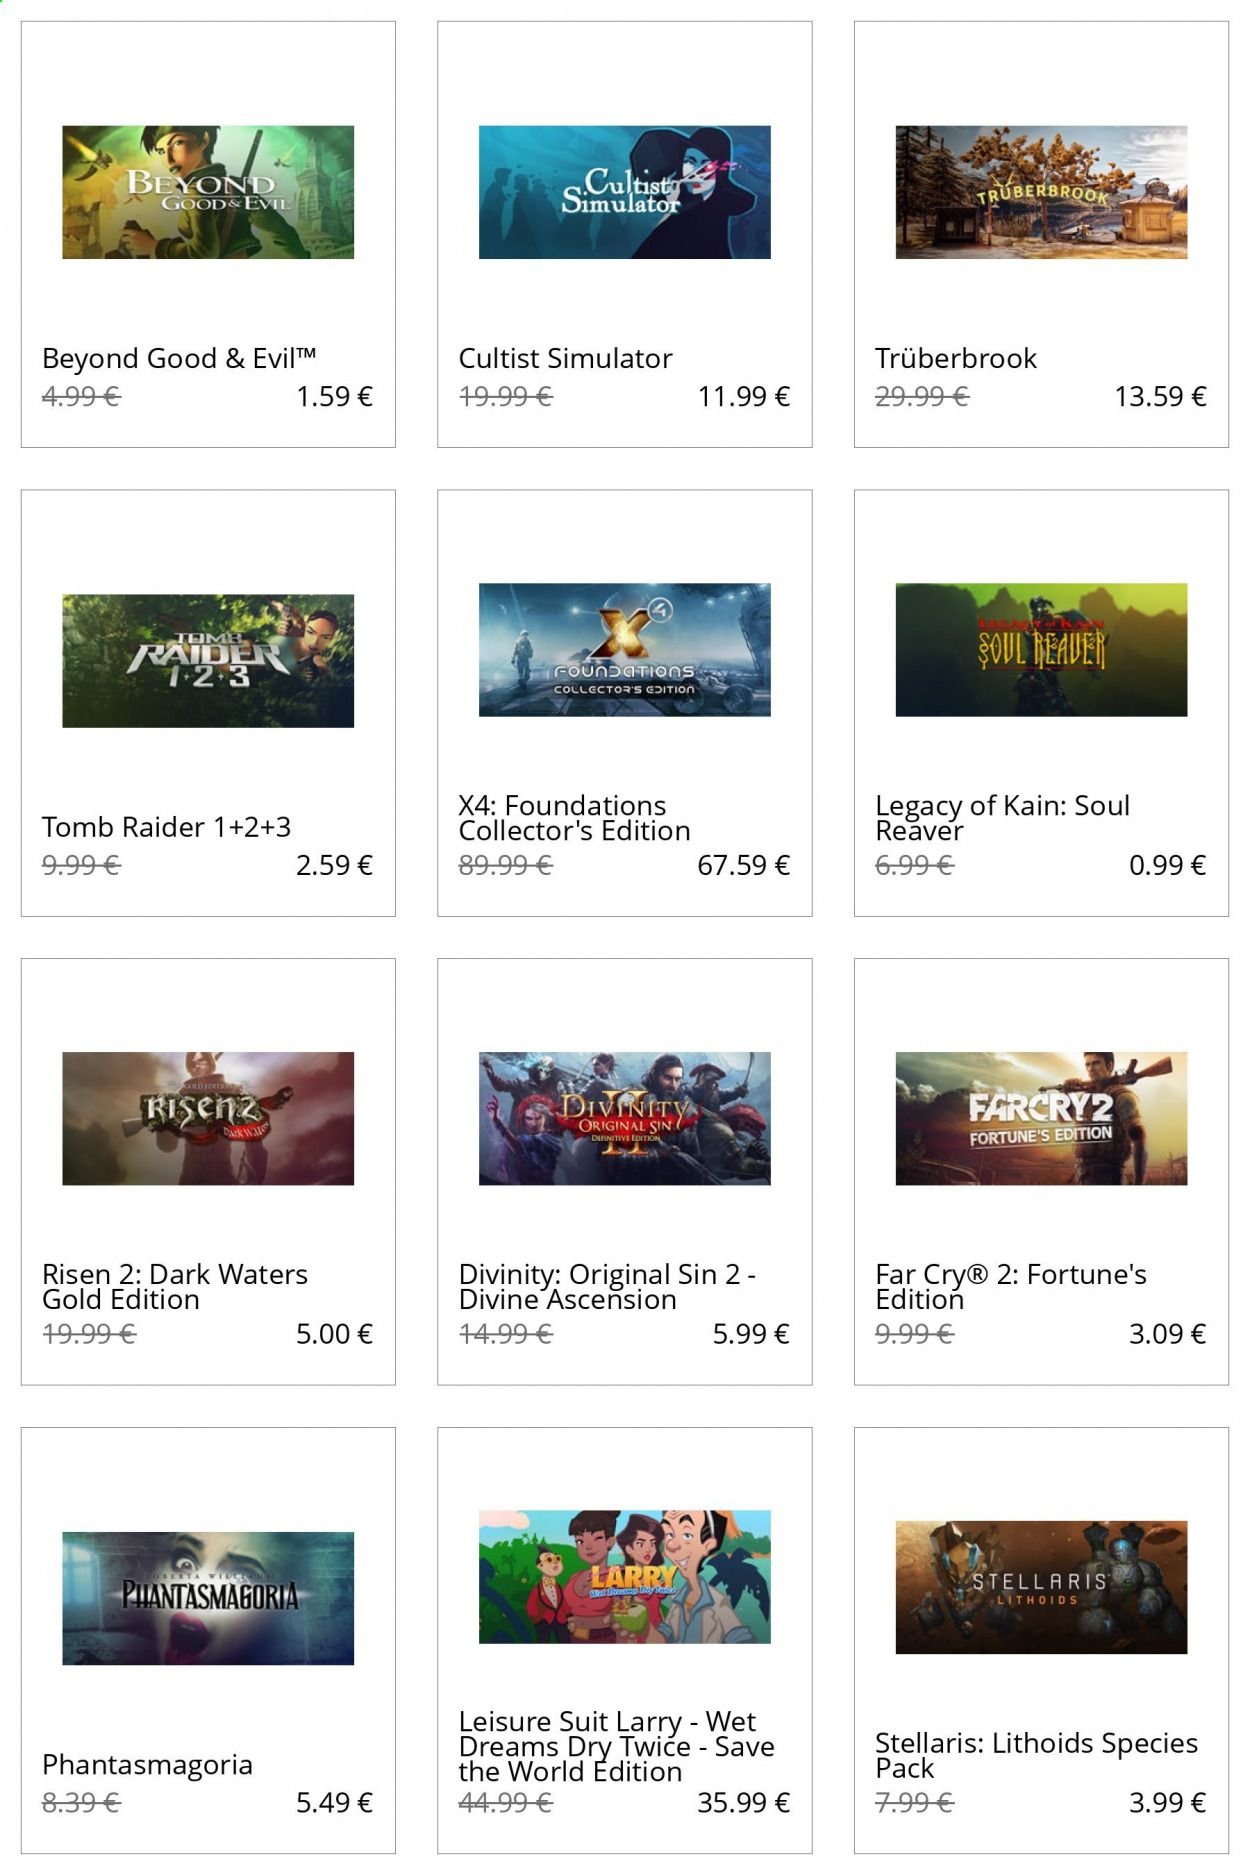Image resolution: width=1250 pixels, height=1875 pixels.
Task: Click the Legacy of Kain: Soul Reaver title
Action: (1002, 818)
